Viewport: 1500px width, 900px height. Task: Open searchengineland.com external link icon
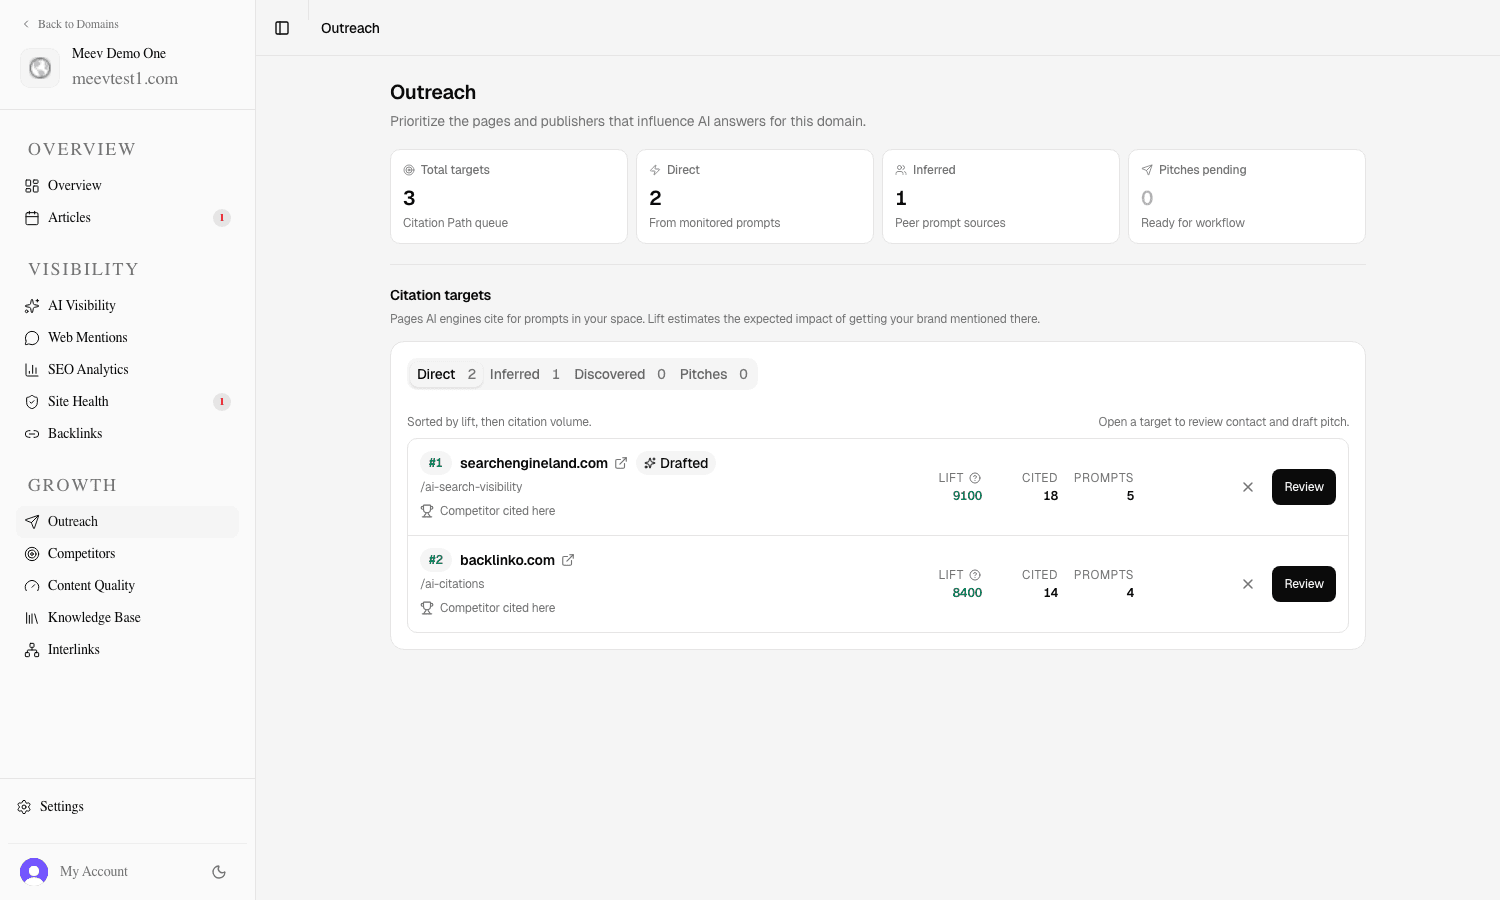pos(621,463)
